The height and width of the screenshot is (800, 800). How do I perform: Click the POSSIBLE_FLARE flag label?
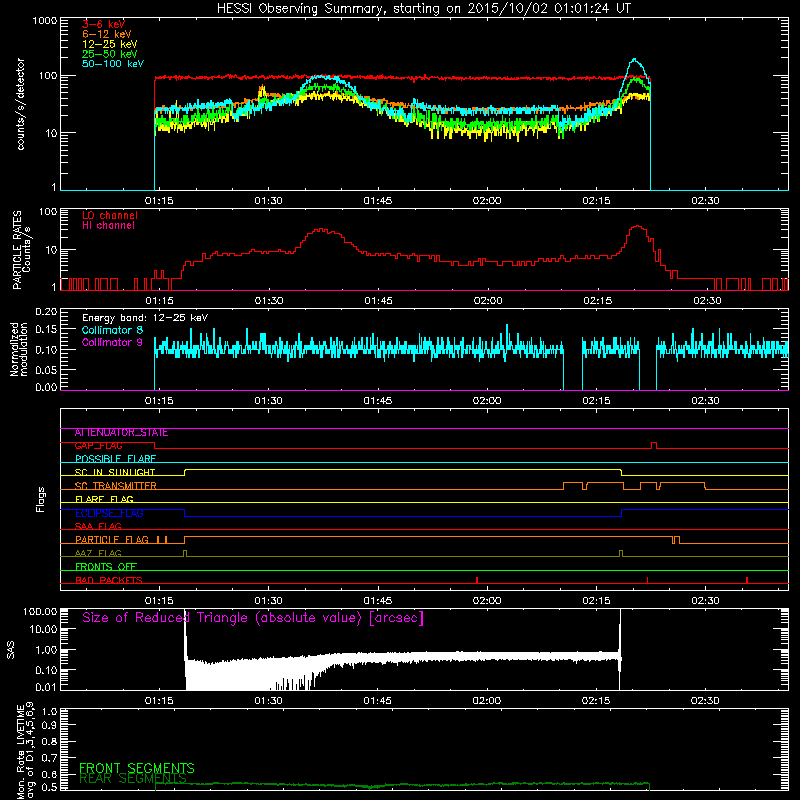115,459
